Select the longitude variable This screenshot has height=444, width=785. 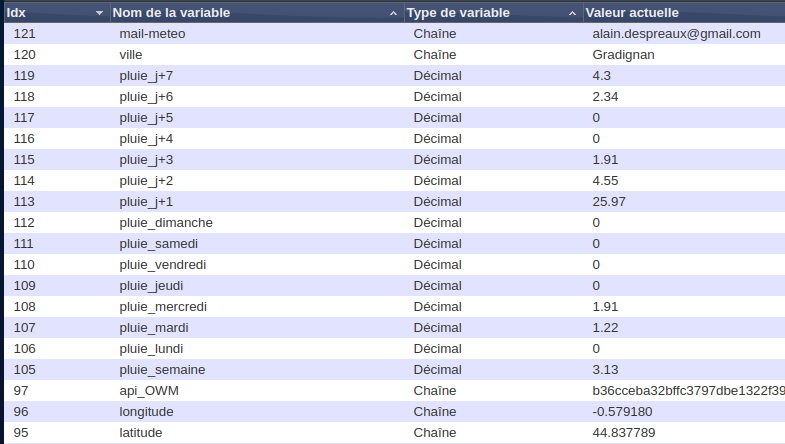146,411
